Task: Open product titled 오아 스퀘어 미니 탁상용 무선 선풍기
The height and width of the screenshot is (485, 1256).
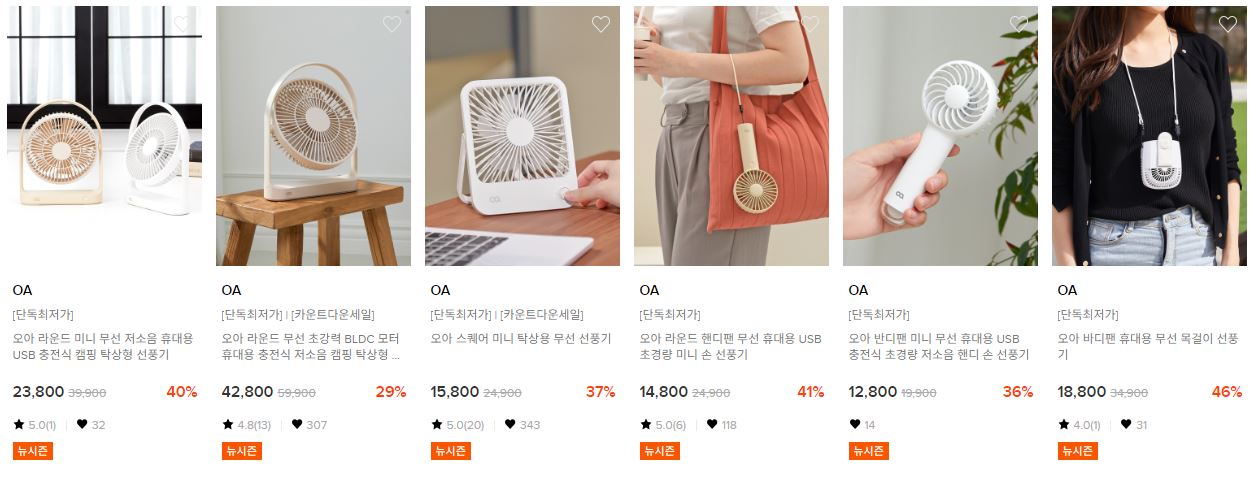Action: click(x=514, y=338)
